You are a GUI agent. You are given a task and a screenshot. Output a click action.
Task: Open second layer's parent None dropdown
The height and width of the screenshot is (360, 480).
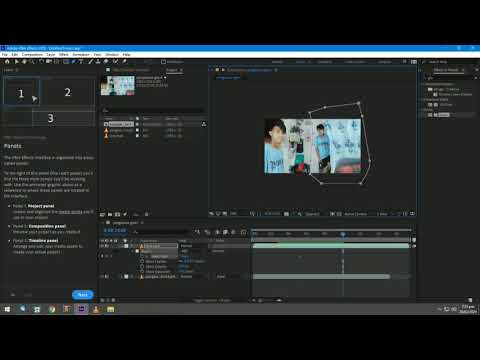click(229, 276)
